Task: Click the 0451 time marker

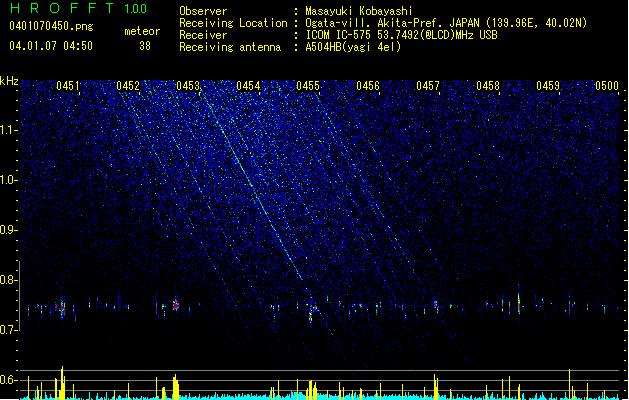Action: pos(68,86)
